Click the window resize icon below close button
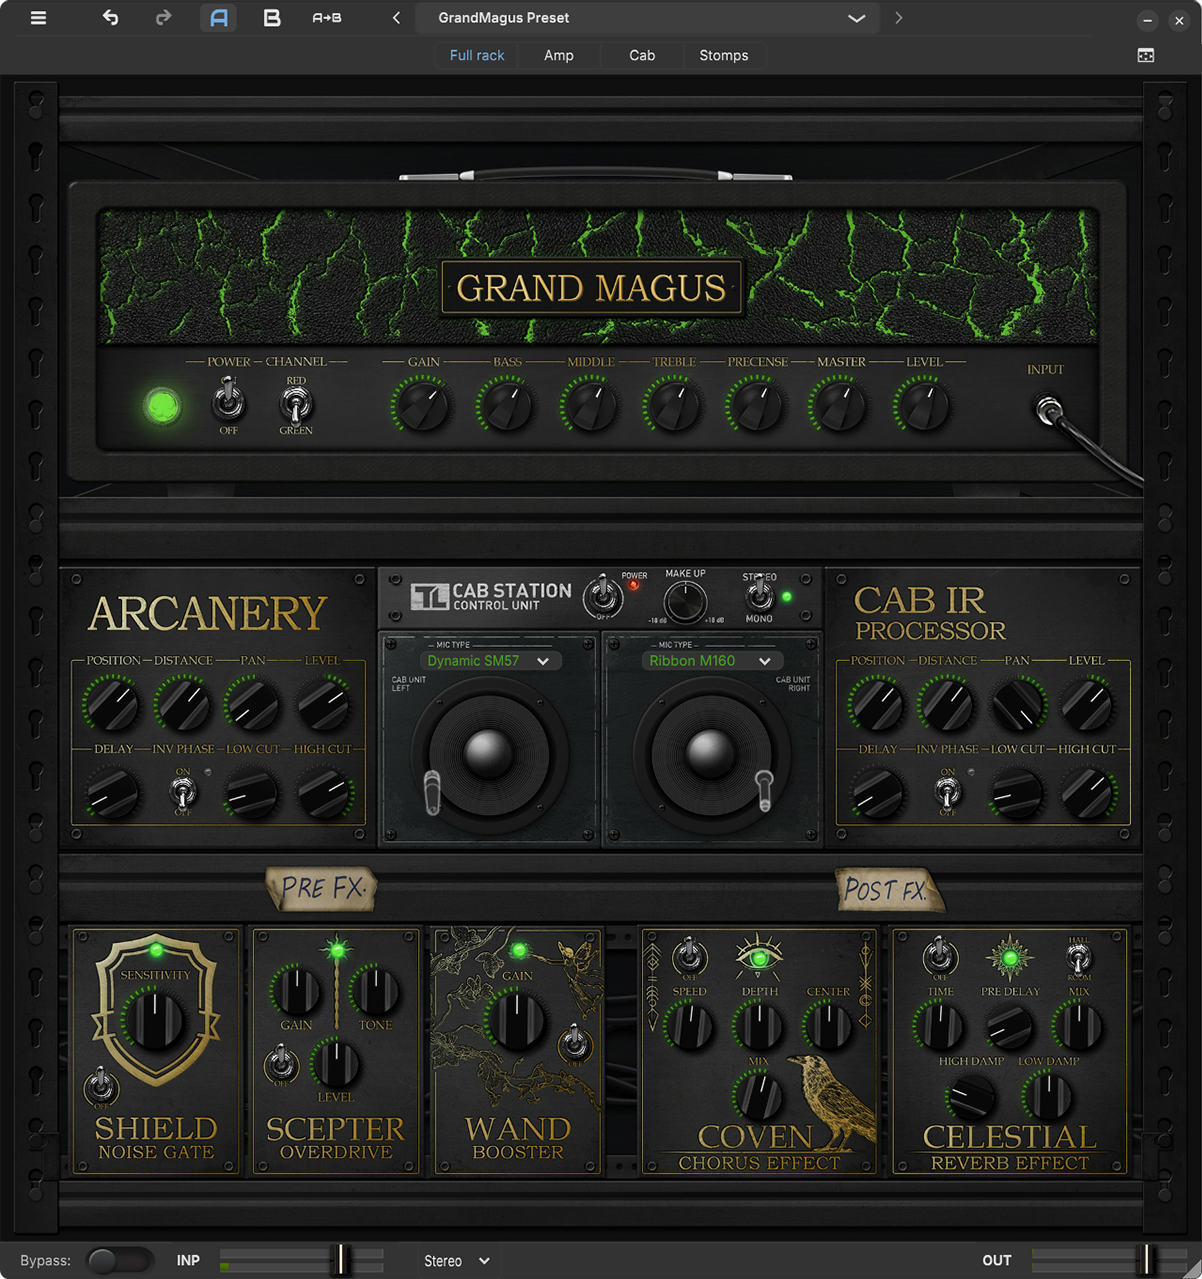Image resolution: width=1202 pixels, height=1279 pixels. pos(1145,55)
